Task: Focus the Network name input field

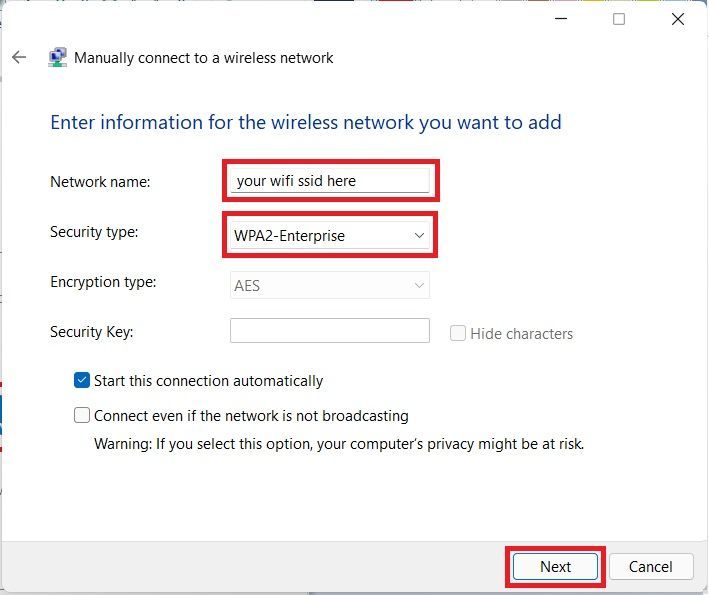Action: point(330,181)
